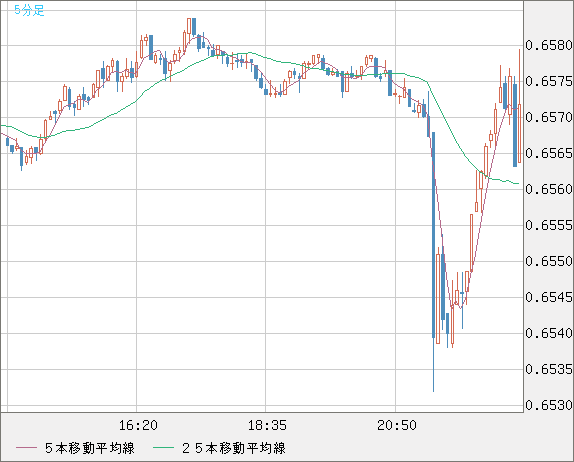Click the 25本移動平均線 legend label
The width and height of the screenshot is (574, 462).
tap(234, 448)
